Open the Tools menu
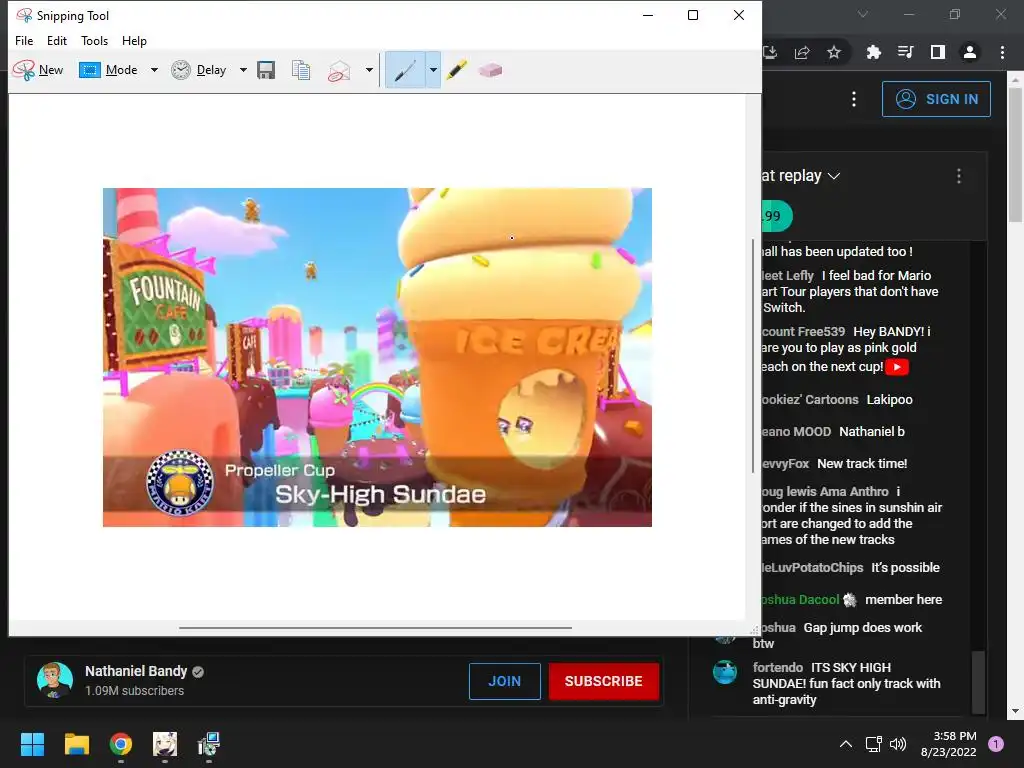1024x768 pixels. [94, 40]
